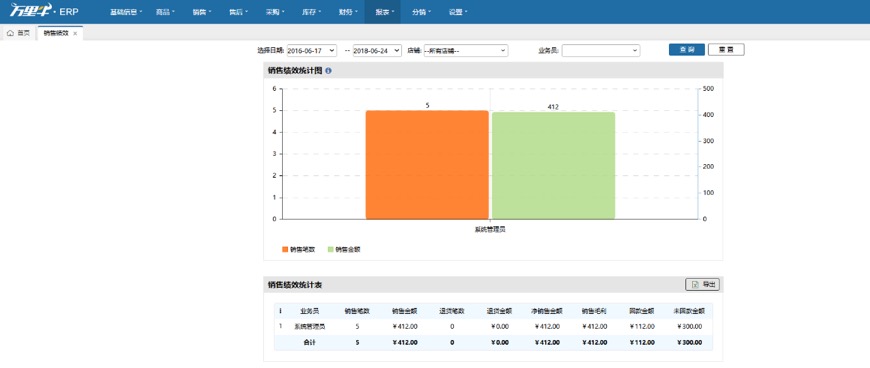870x368 pixels.
Task: Click the i column header icon in table
Action: tap(281, 311)
